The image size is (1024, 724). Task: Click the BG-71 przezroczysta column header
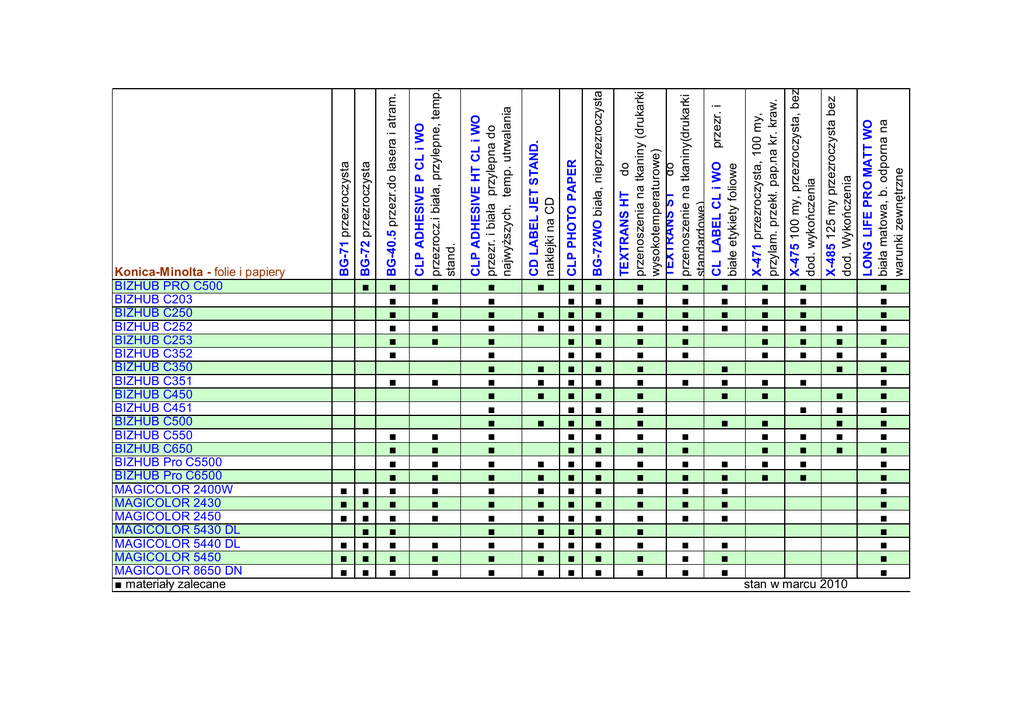pos(343,219)
